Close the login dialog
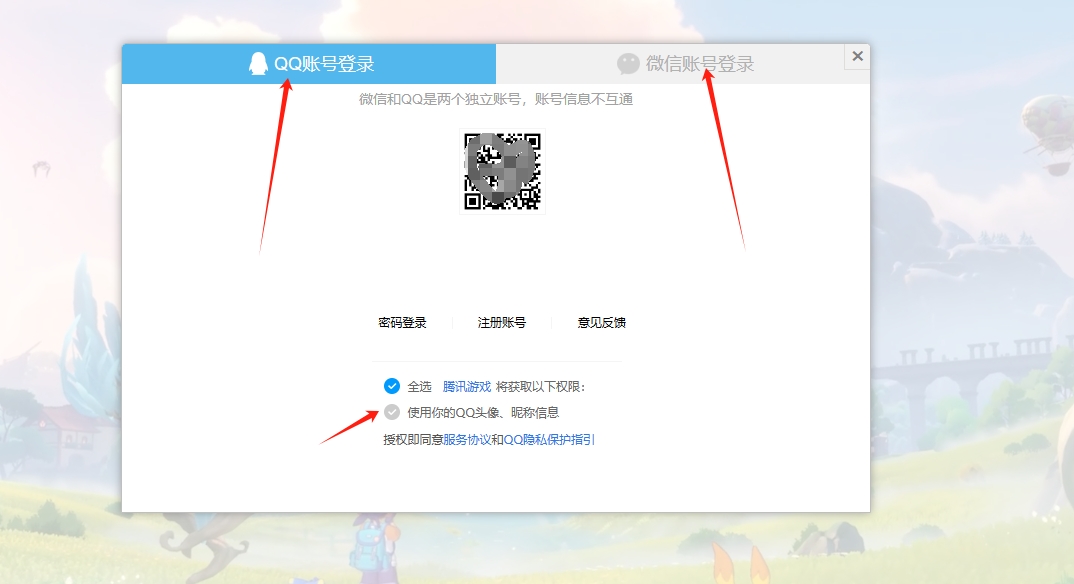 [x=858, y=56]
